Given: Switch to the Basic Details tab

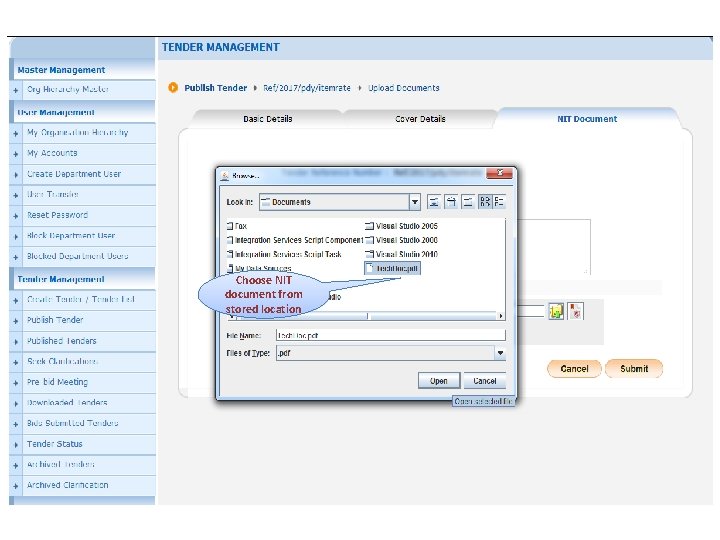Looking at the screenshot, I should [x=268, y=118].
